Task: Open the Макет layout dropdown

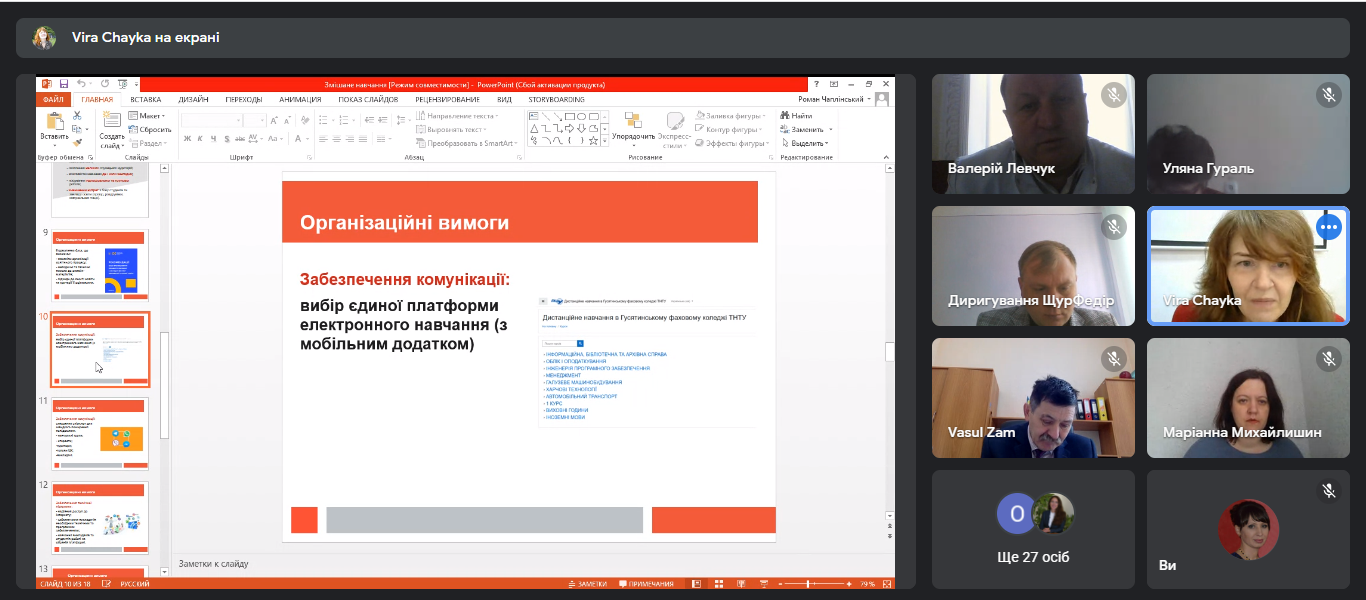Action: [x=147, y=116]
